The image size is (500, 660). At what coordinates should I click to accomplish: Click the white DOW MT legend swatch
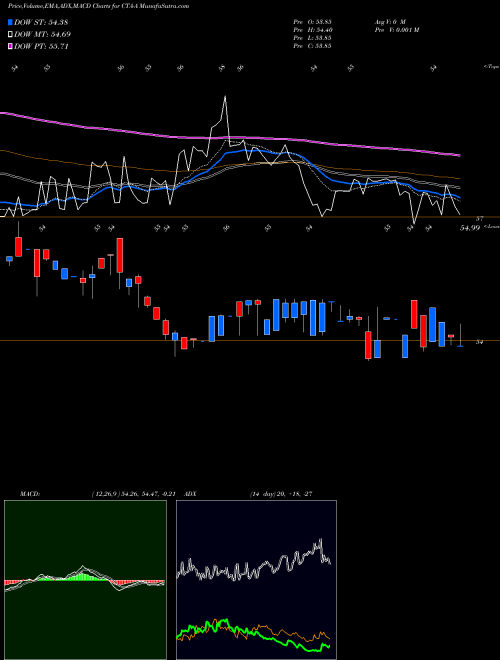click(11, 35)
